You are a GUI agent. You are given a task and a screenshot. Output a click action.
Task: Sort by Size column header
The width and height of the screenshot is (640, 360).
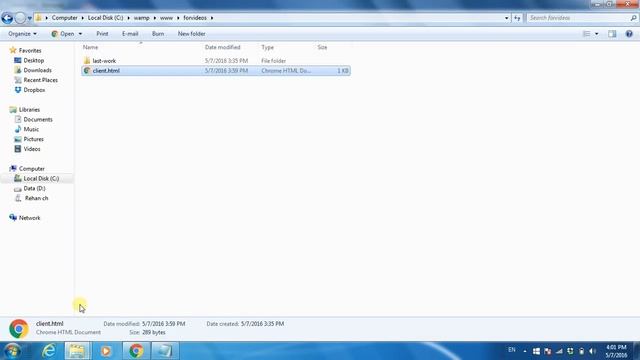click(x=322, y=47)
